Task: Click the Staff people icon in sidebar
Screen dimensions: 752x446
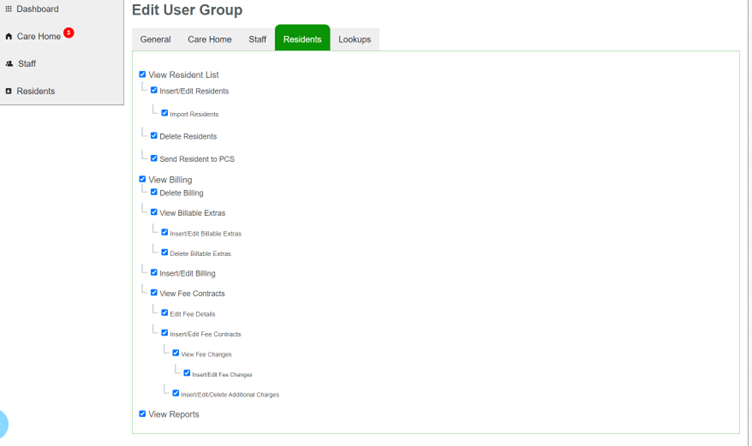Action: click(x=9, y=64)
